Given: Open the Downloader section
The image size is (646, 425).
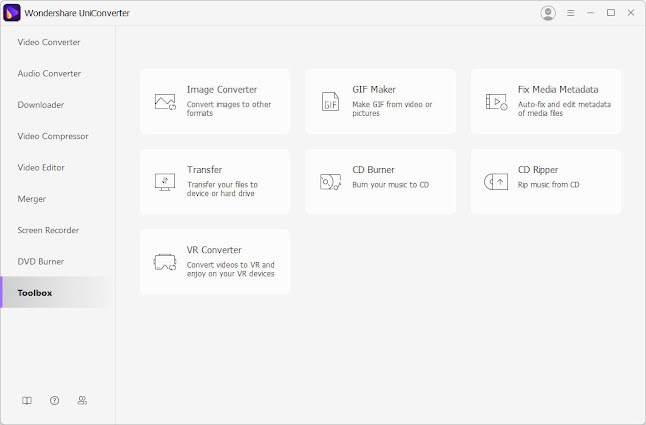Looking at the screenshot, I should (x=41, y=105).
